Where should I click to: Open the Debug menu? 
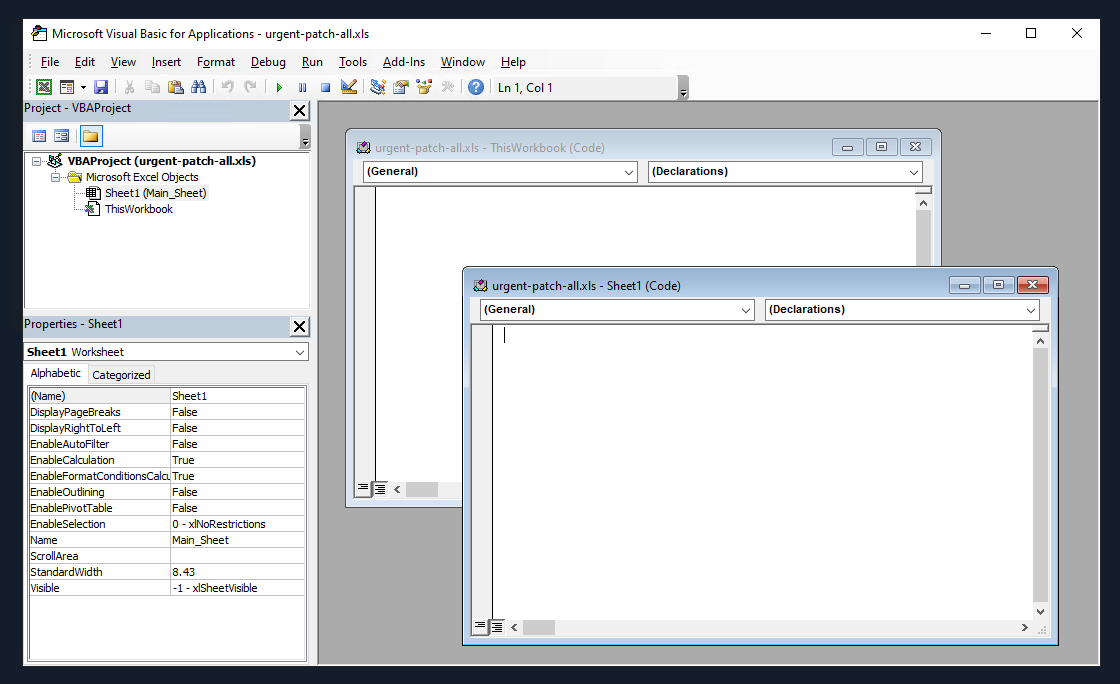[268, 62]
